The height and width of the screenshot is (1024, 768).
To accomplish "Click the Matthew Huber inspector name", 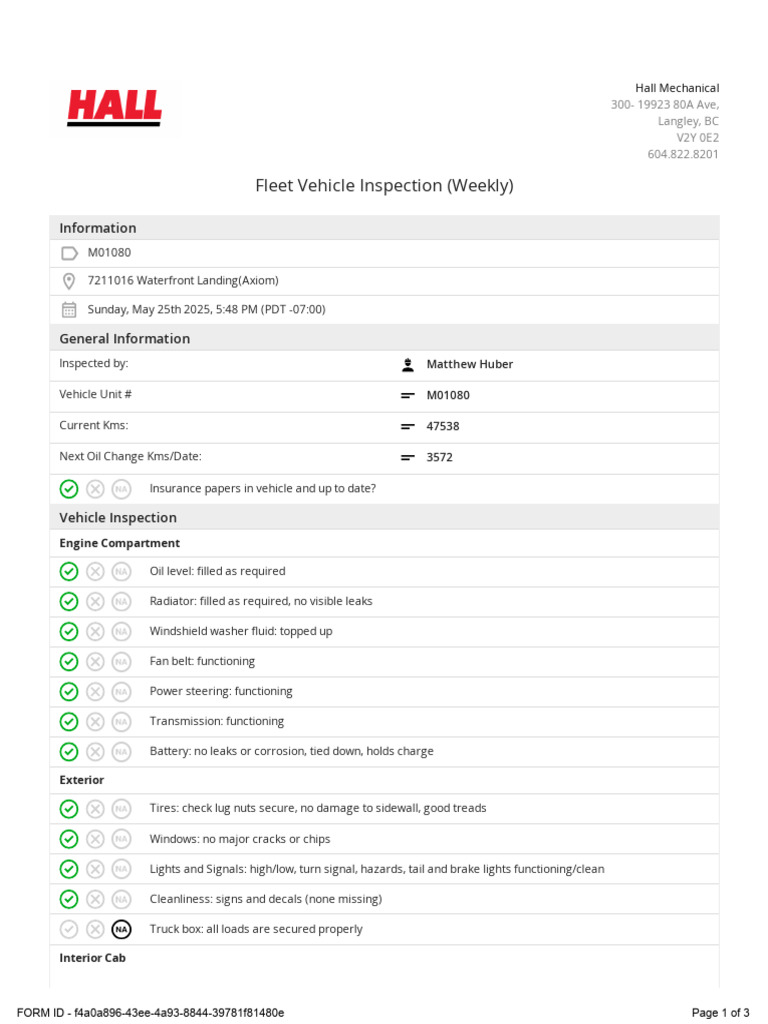I will [x=469, y=364].
